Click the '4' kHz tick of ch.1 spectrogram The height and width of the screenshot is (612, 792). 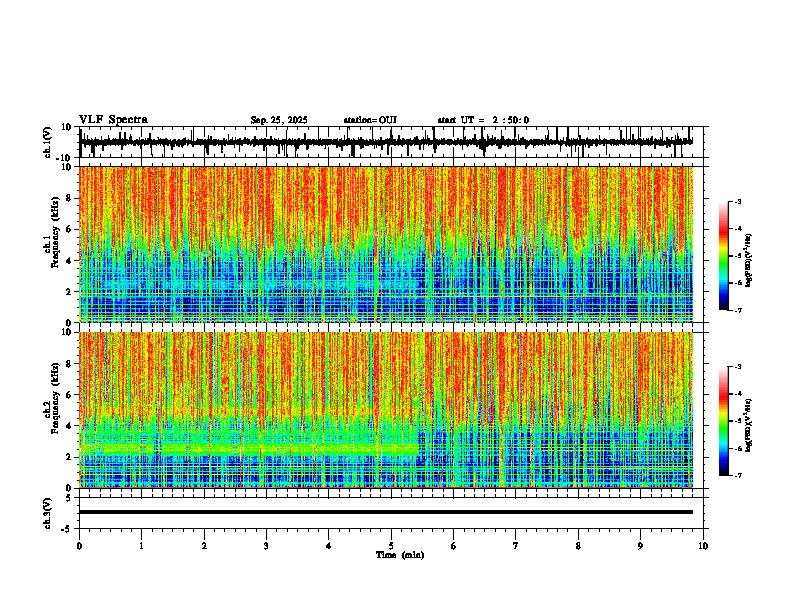pyautogui.click(x=70, y=261)
